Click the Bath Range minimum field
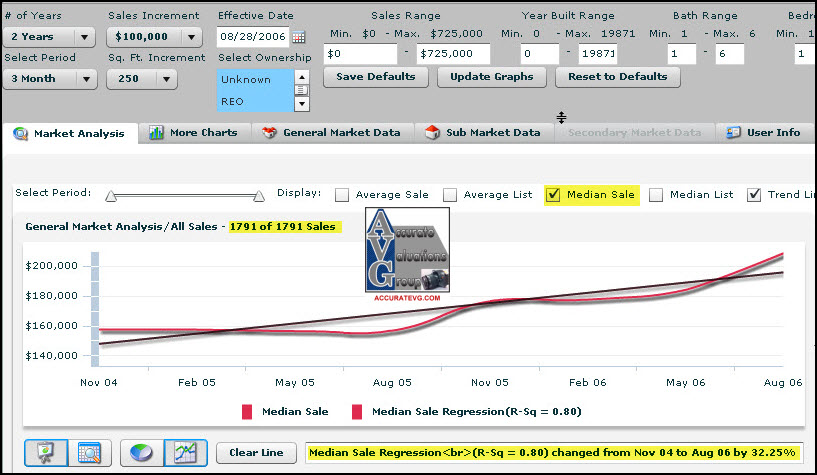The image size is (817, 475). pyautogui.click(x=682, y=54)
